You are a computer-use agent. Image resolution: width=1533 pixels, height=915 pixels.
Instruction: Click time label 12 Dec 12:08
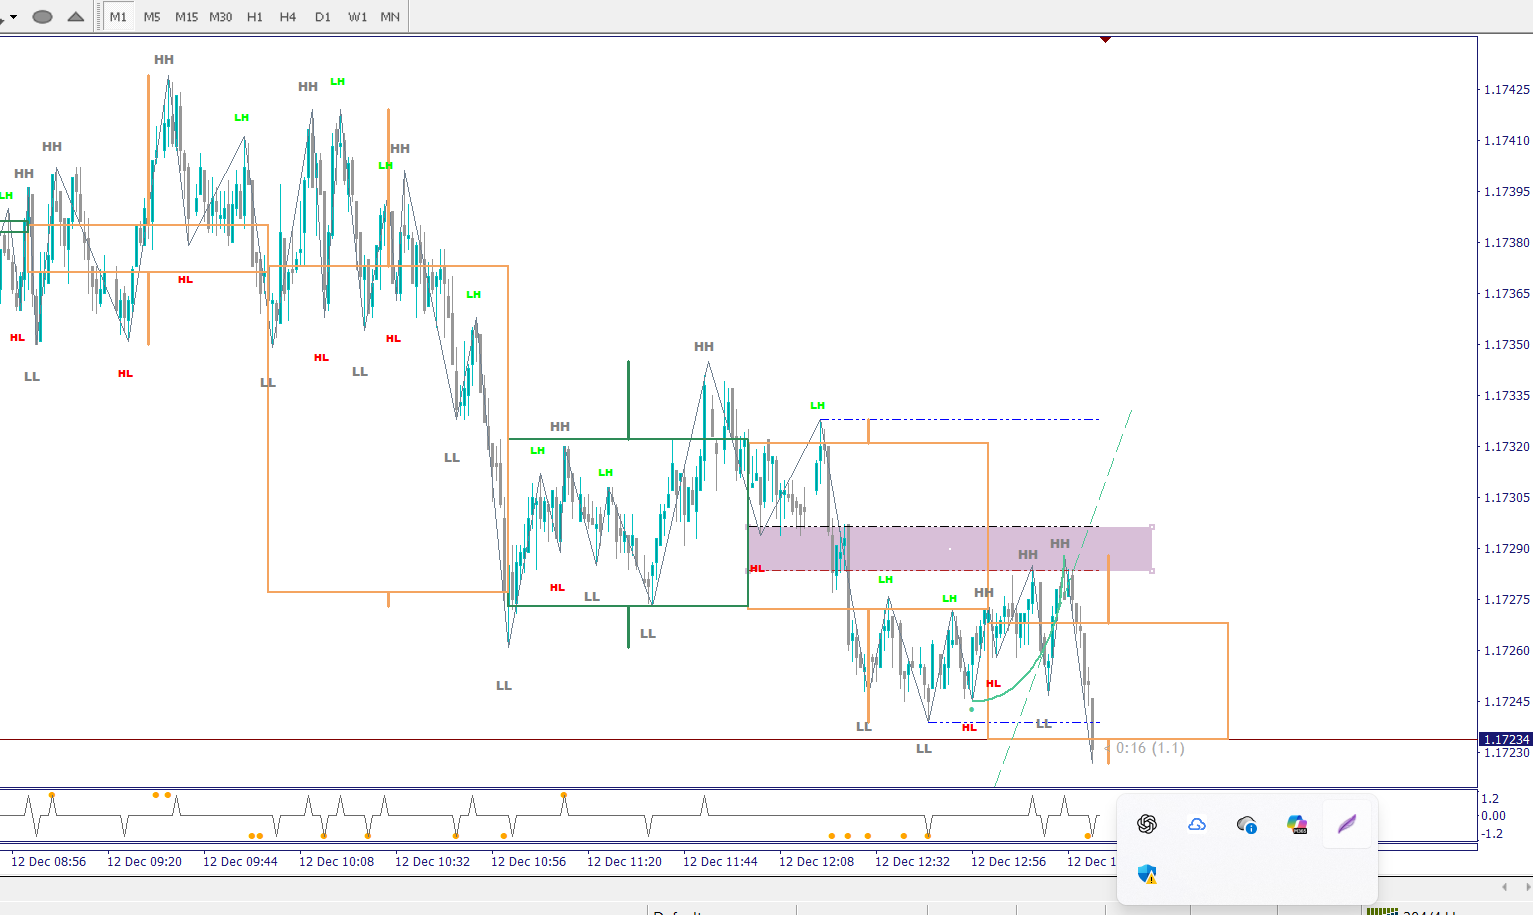tap(816, 861)
